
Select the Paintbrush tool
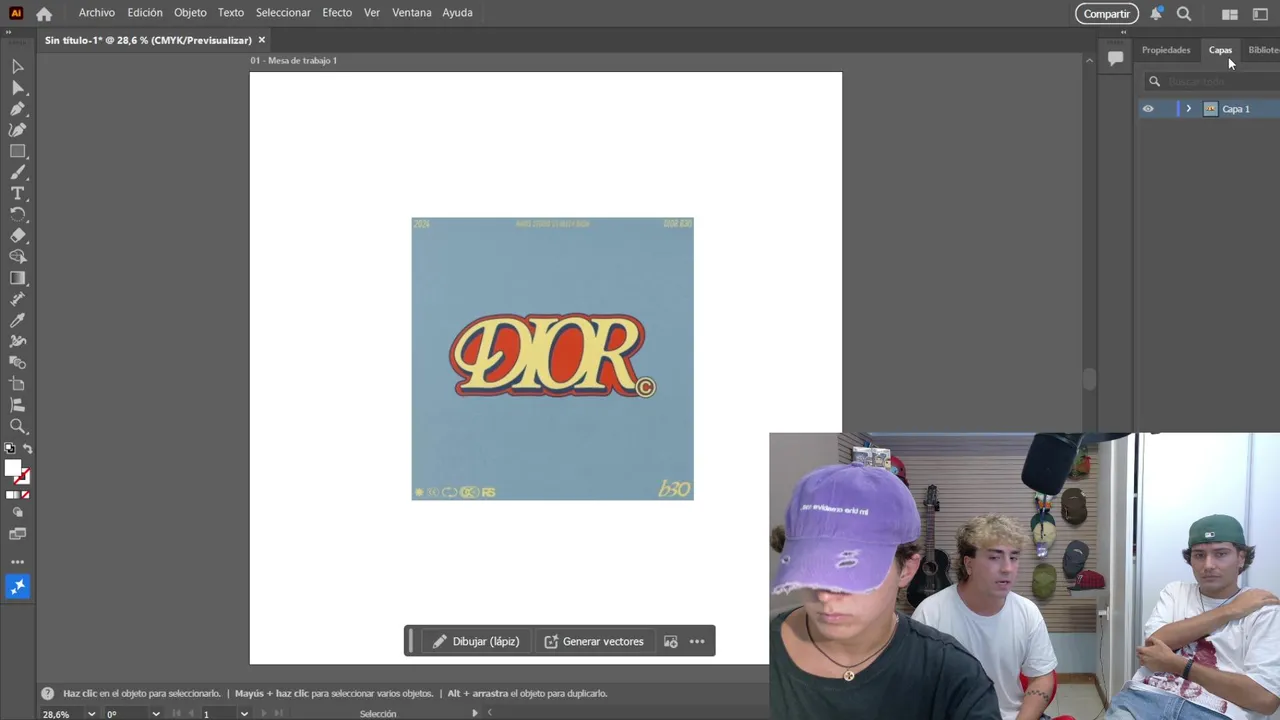[x=17, y=172]
